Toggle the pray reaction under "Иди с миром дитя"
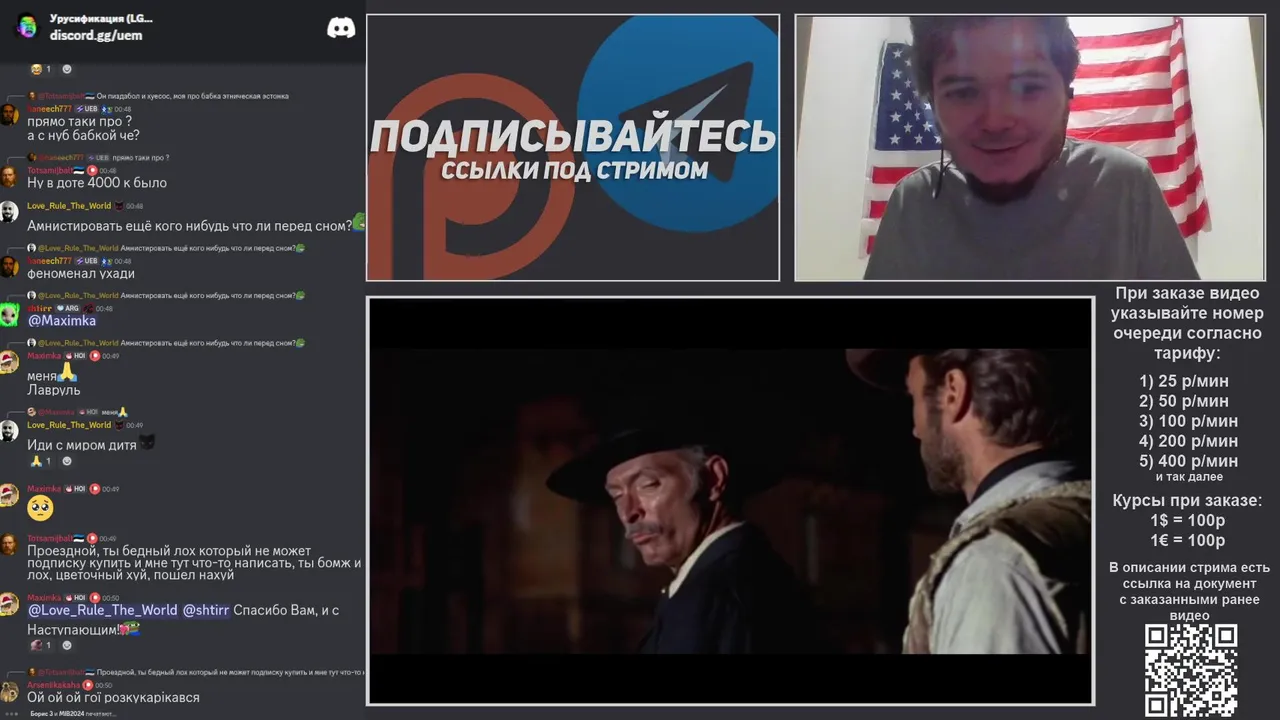 [40, 461]
